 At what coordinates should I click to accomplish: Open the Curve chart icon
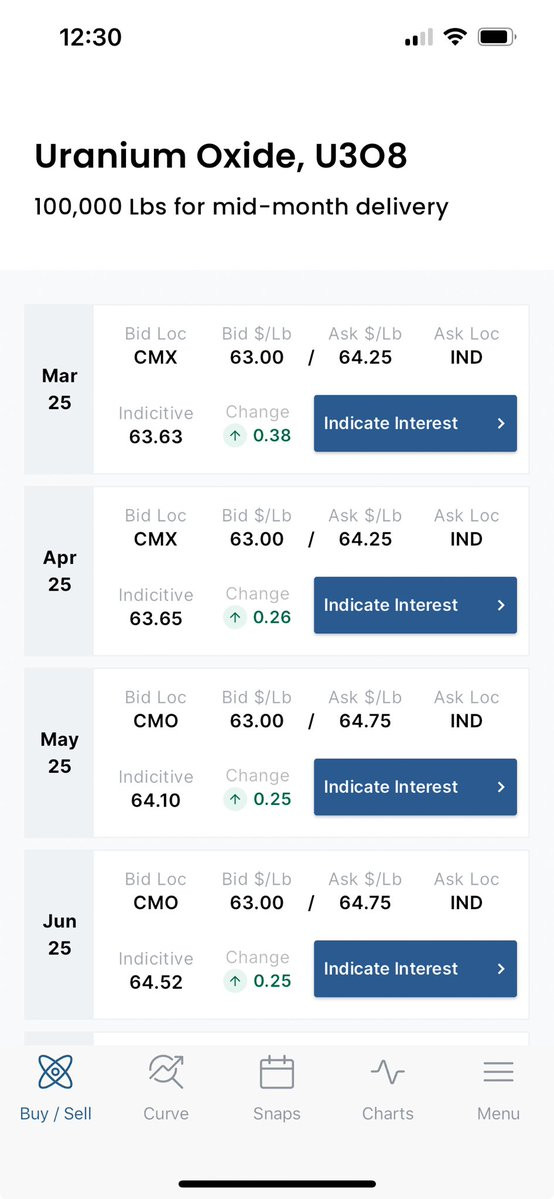pyautogui.click(x=166, y=1071)
